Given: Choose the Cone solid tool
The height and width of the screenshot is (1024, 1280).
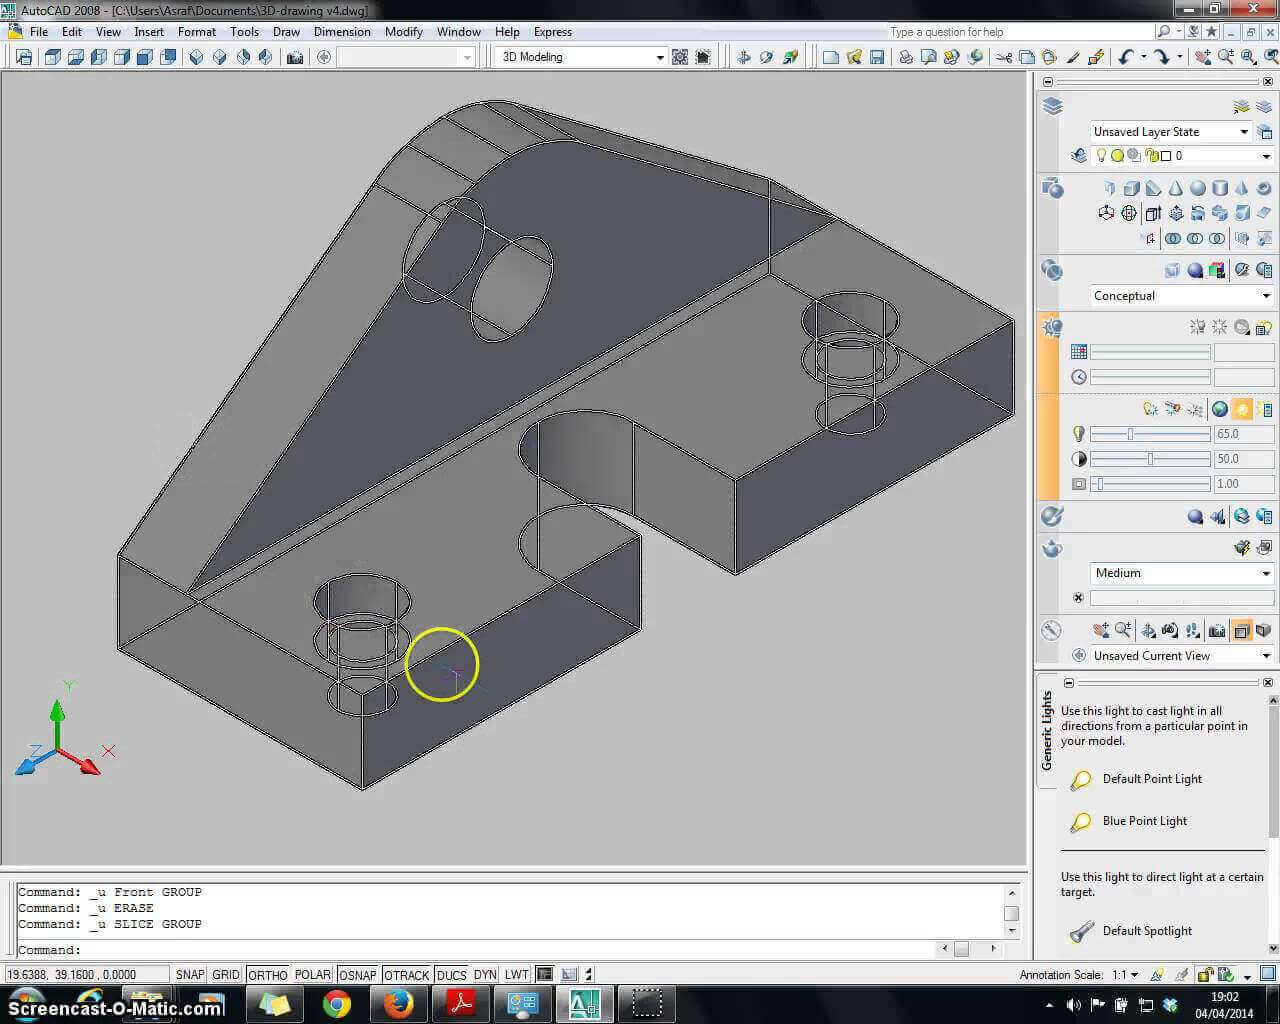Looking at the screenshot, I should [x=1175, y=189].
